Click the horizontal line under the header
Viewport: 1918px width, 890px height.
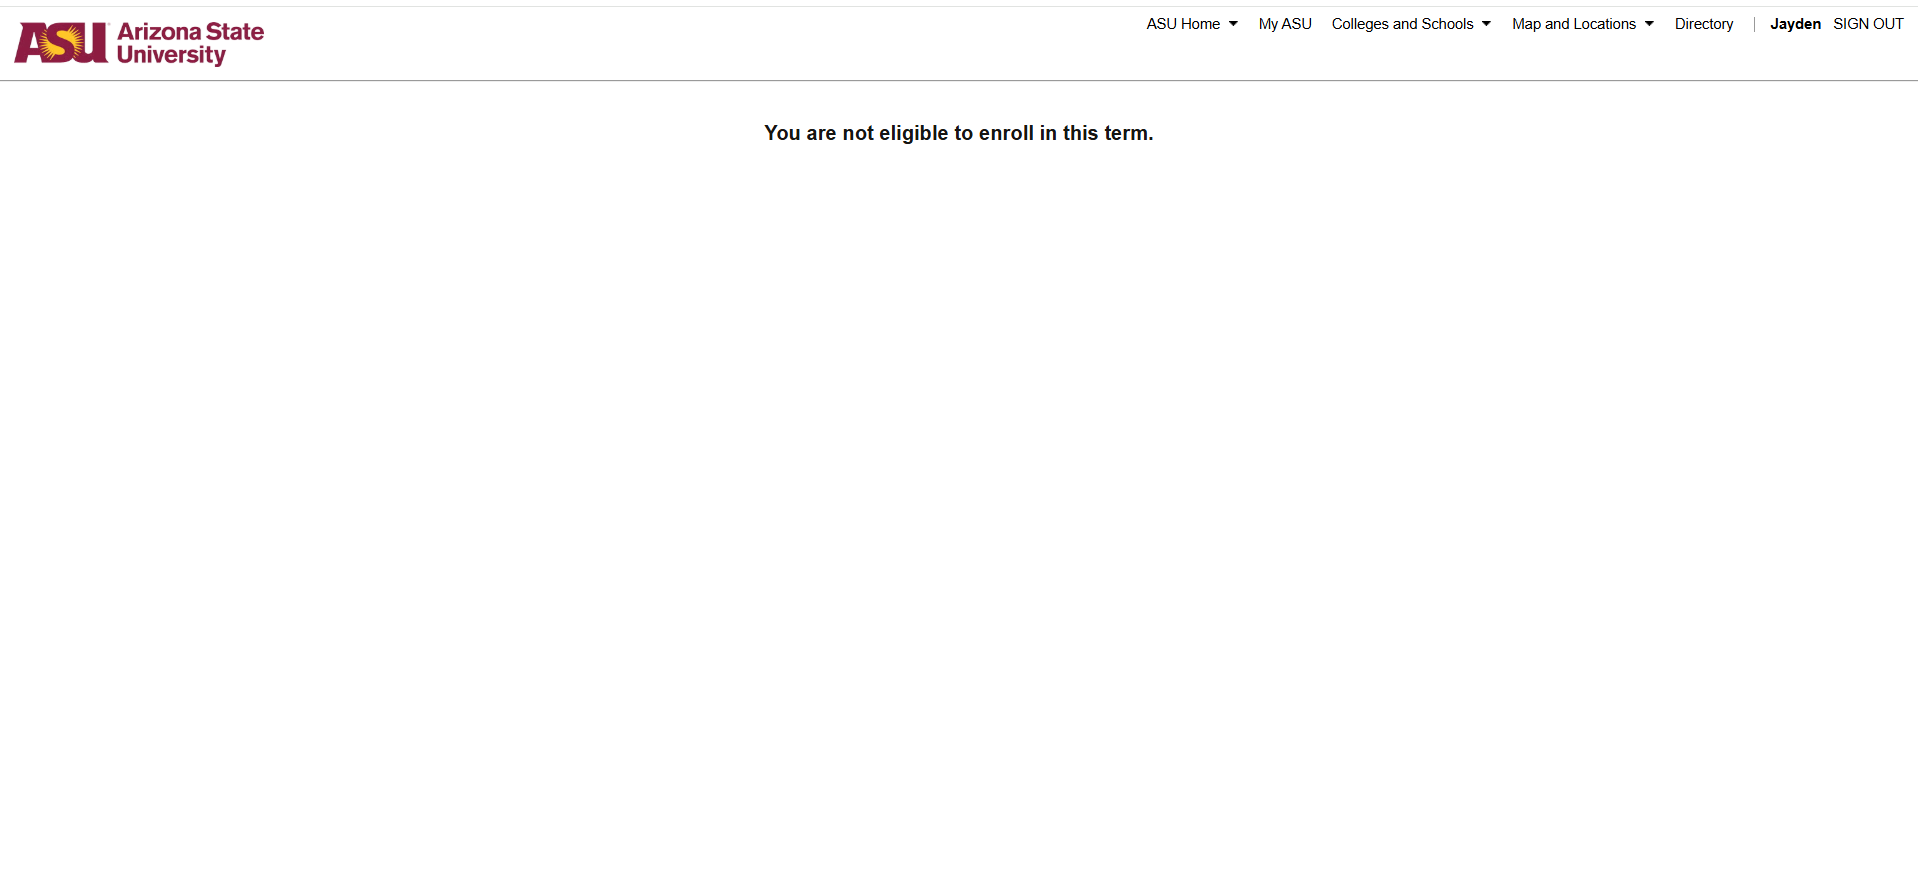point(958,80)
